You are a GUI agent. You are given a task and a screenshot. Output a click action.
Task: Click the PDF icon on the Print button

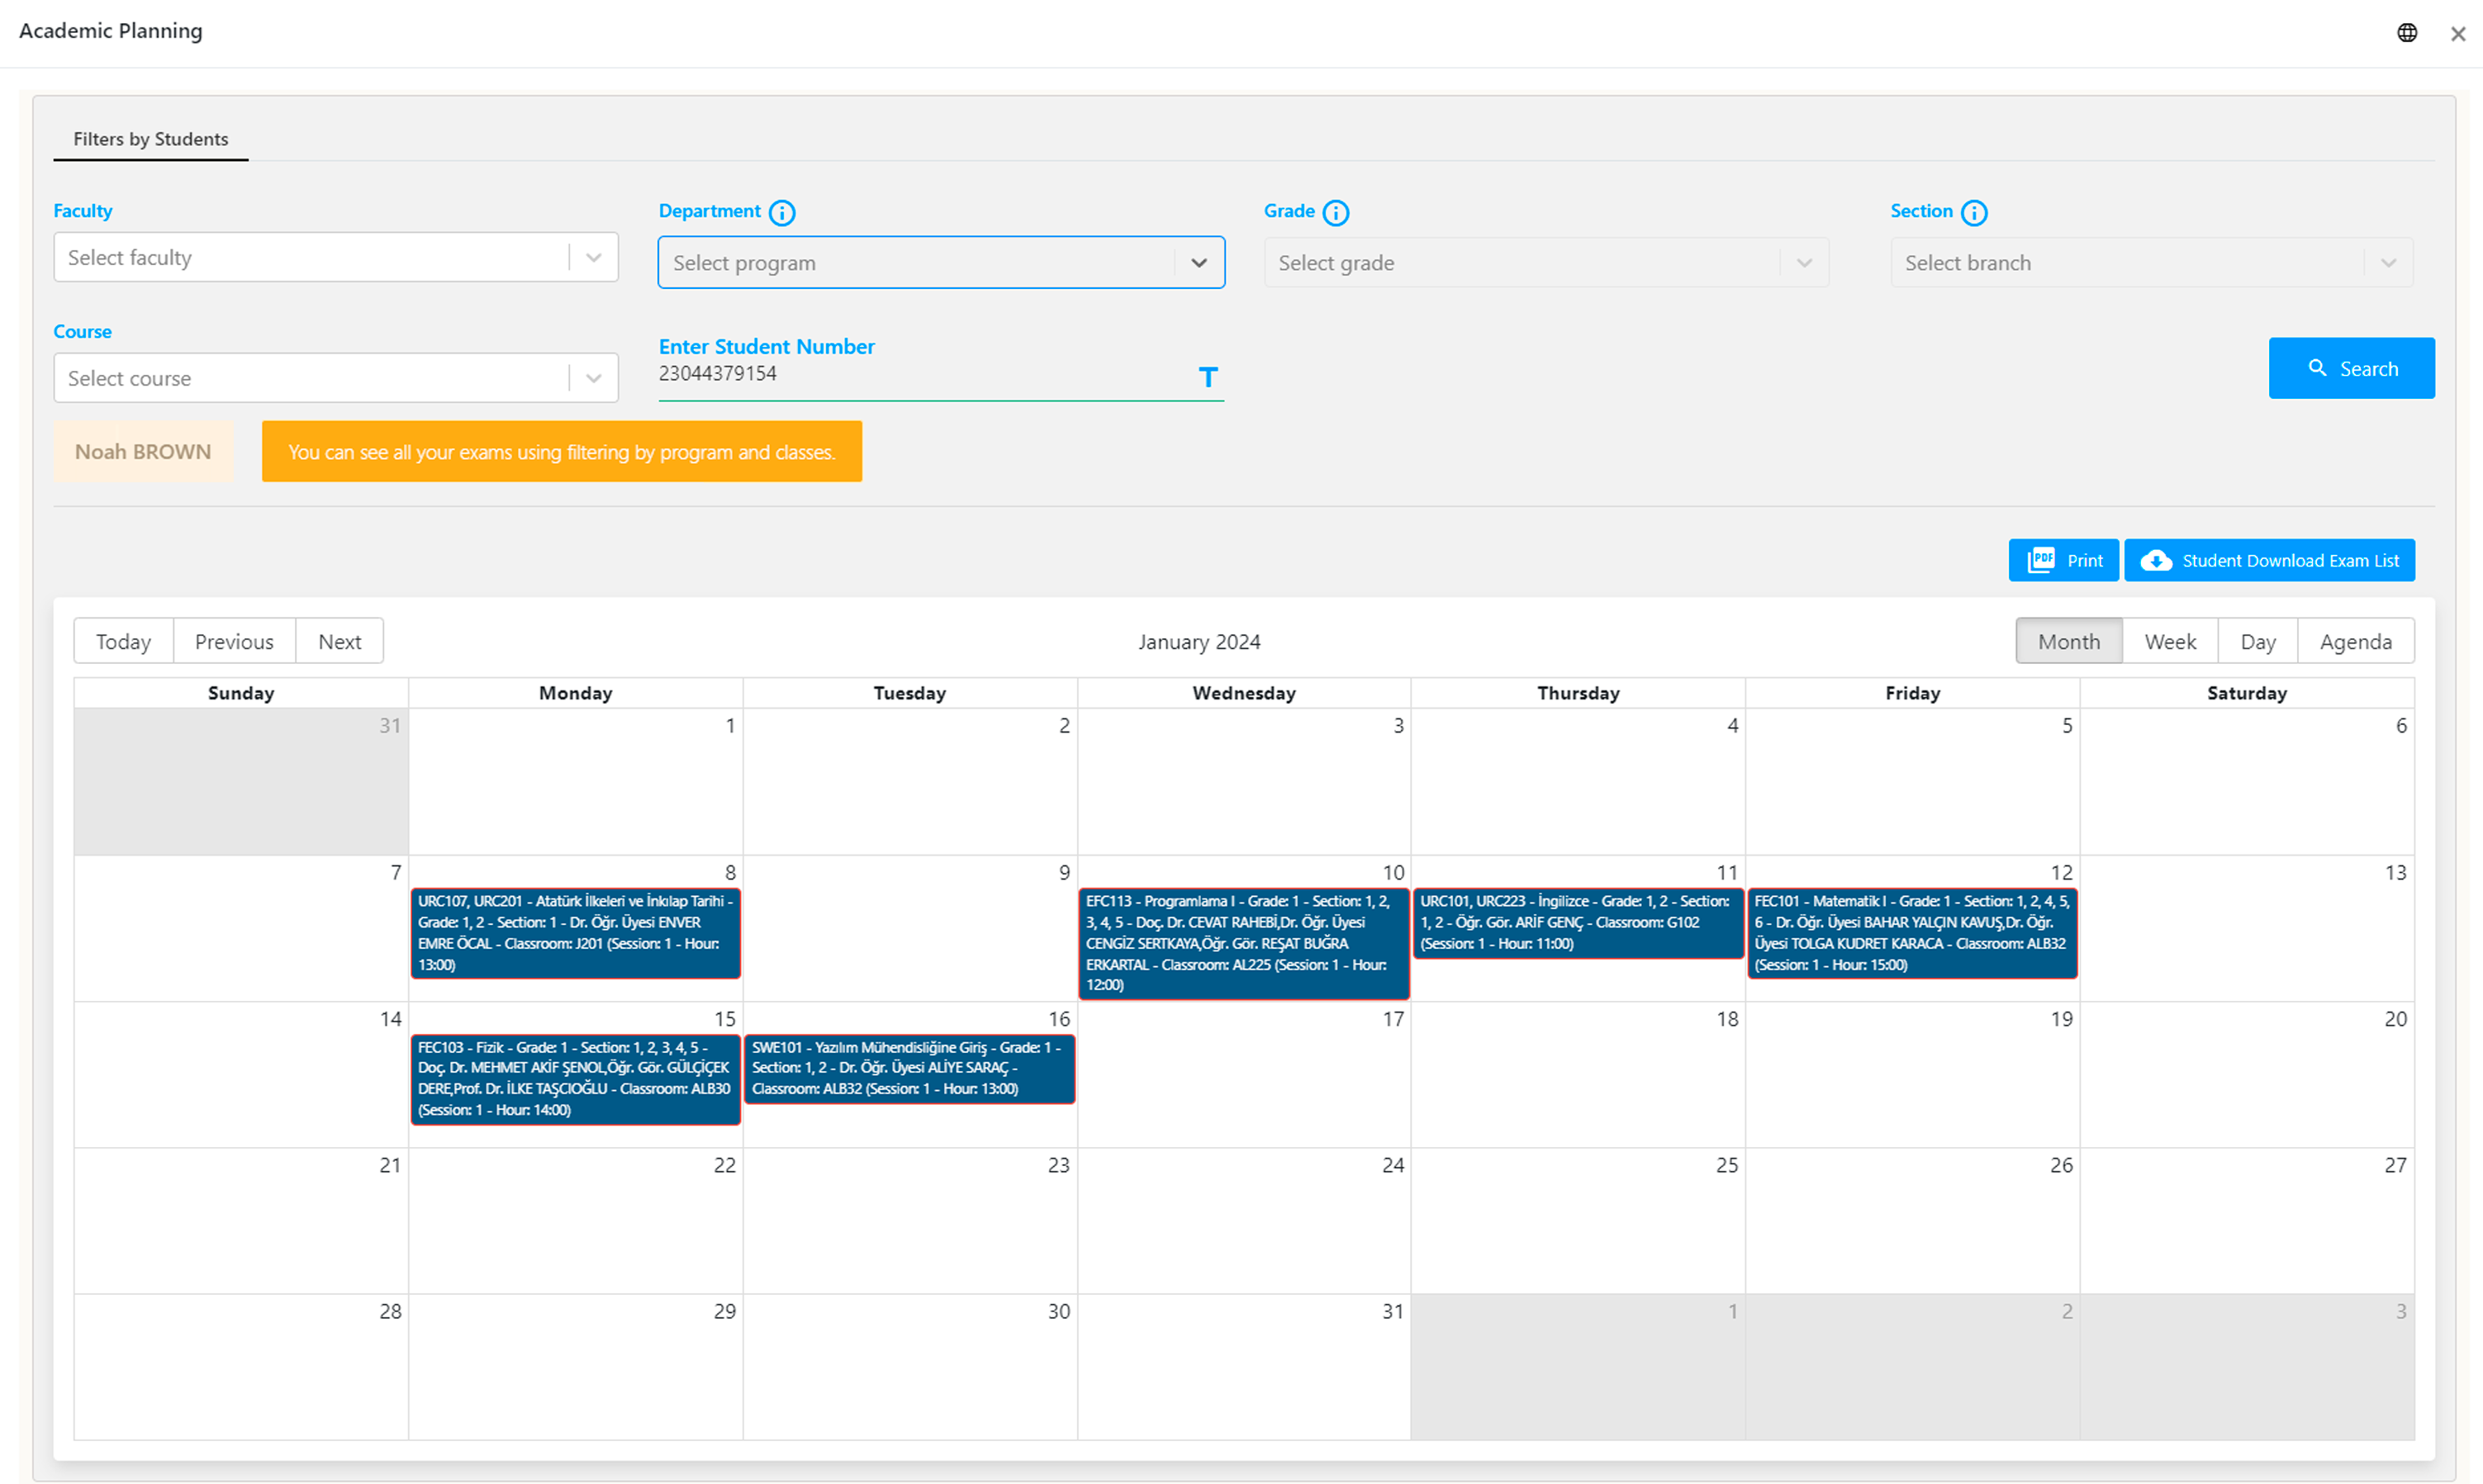(x=2040, y=560)
